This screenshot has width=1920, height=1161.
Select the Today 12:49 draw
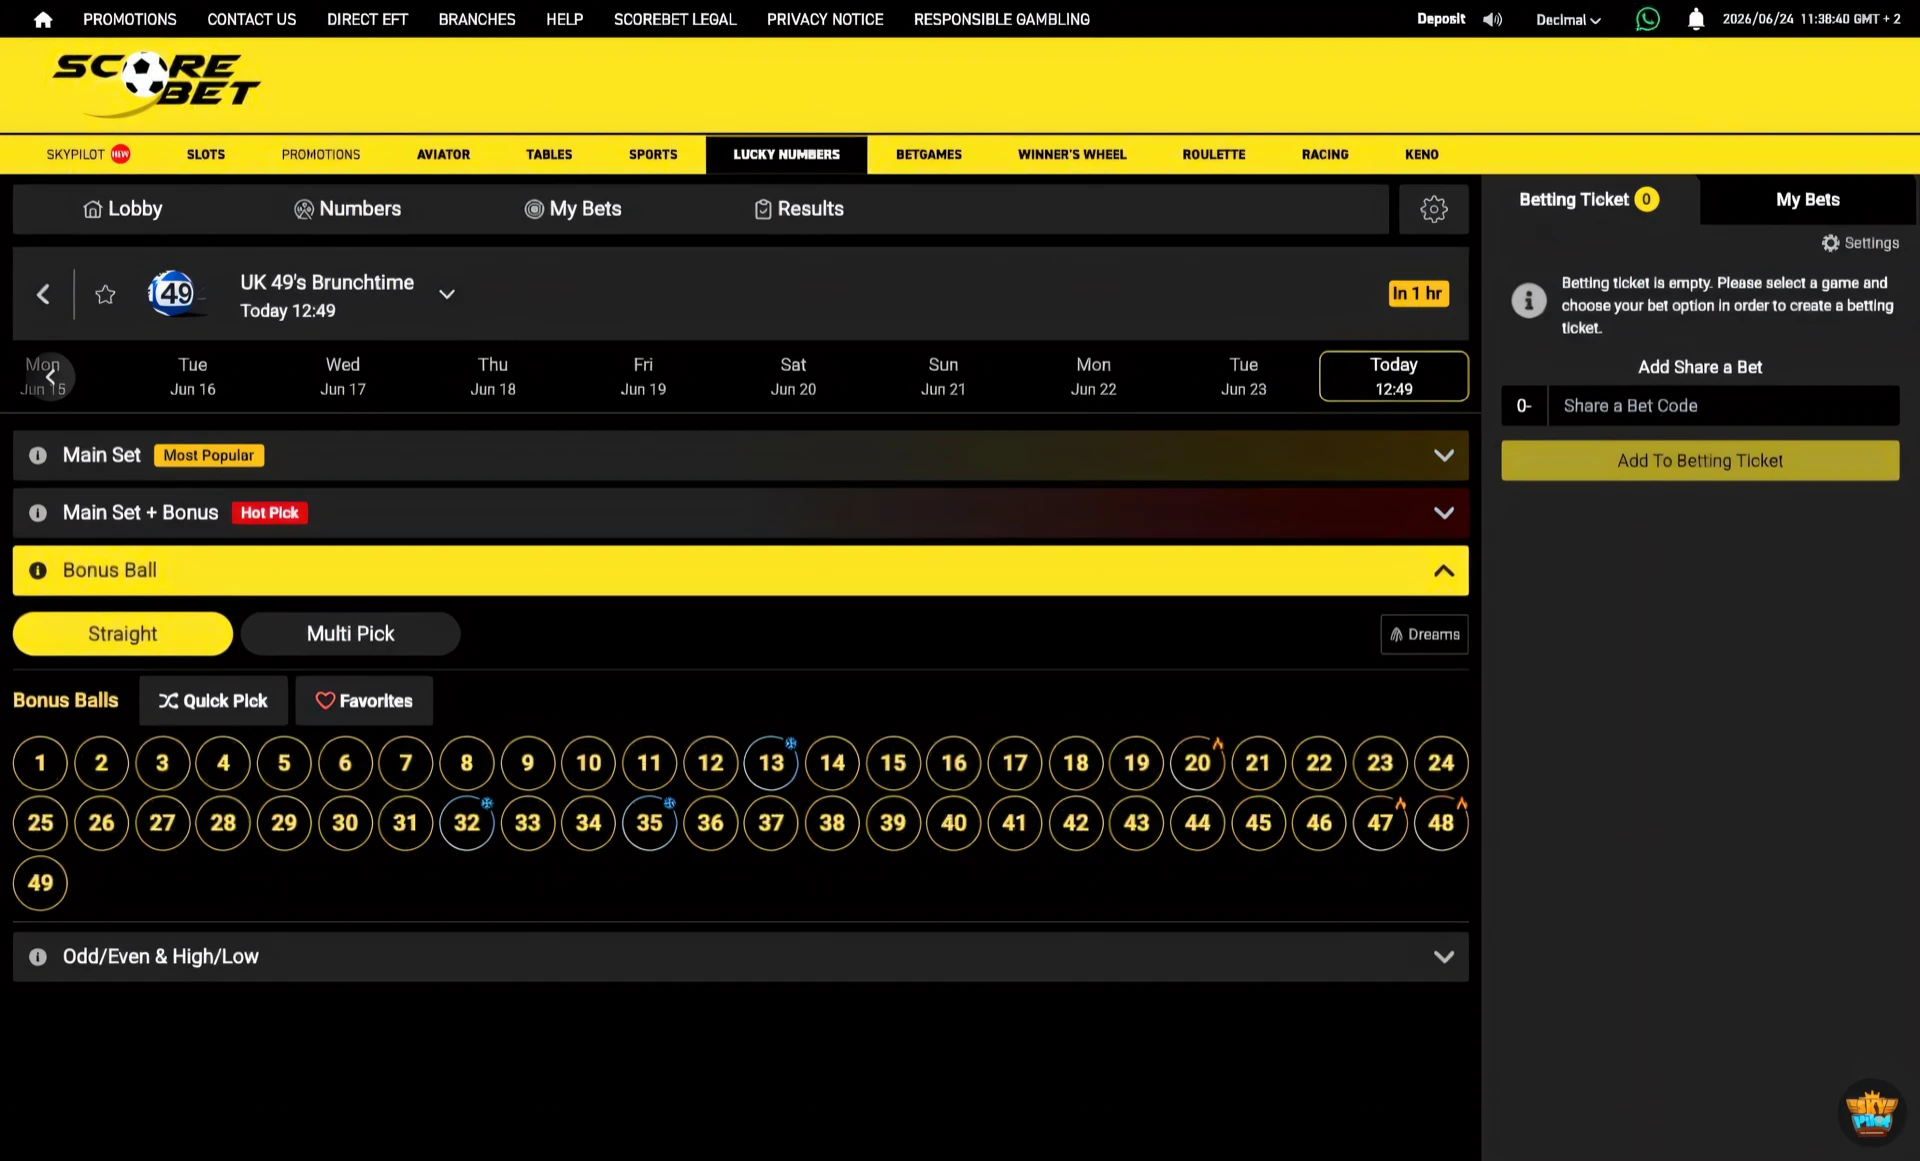pyautogui.click(x=1393, y=376)
